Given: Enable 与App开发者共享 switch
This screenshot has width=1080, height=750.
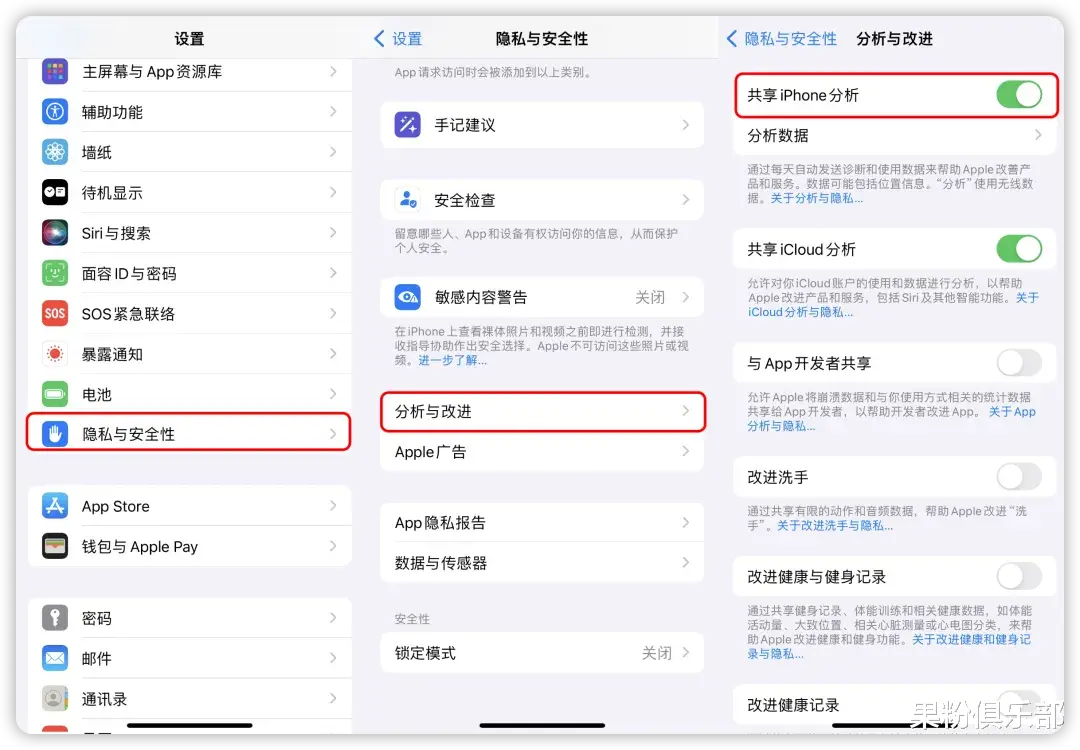Looking at the screenshot, I should click(1019, 363).
